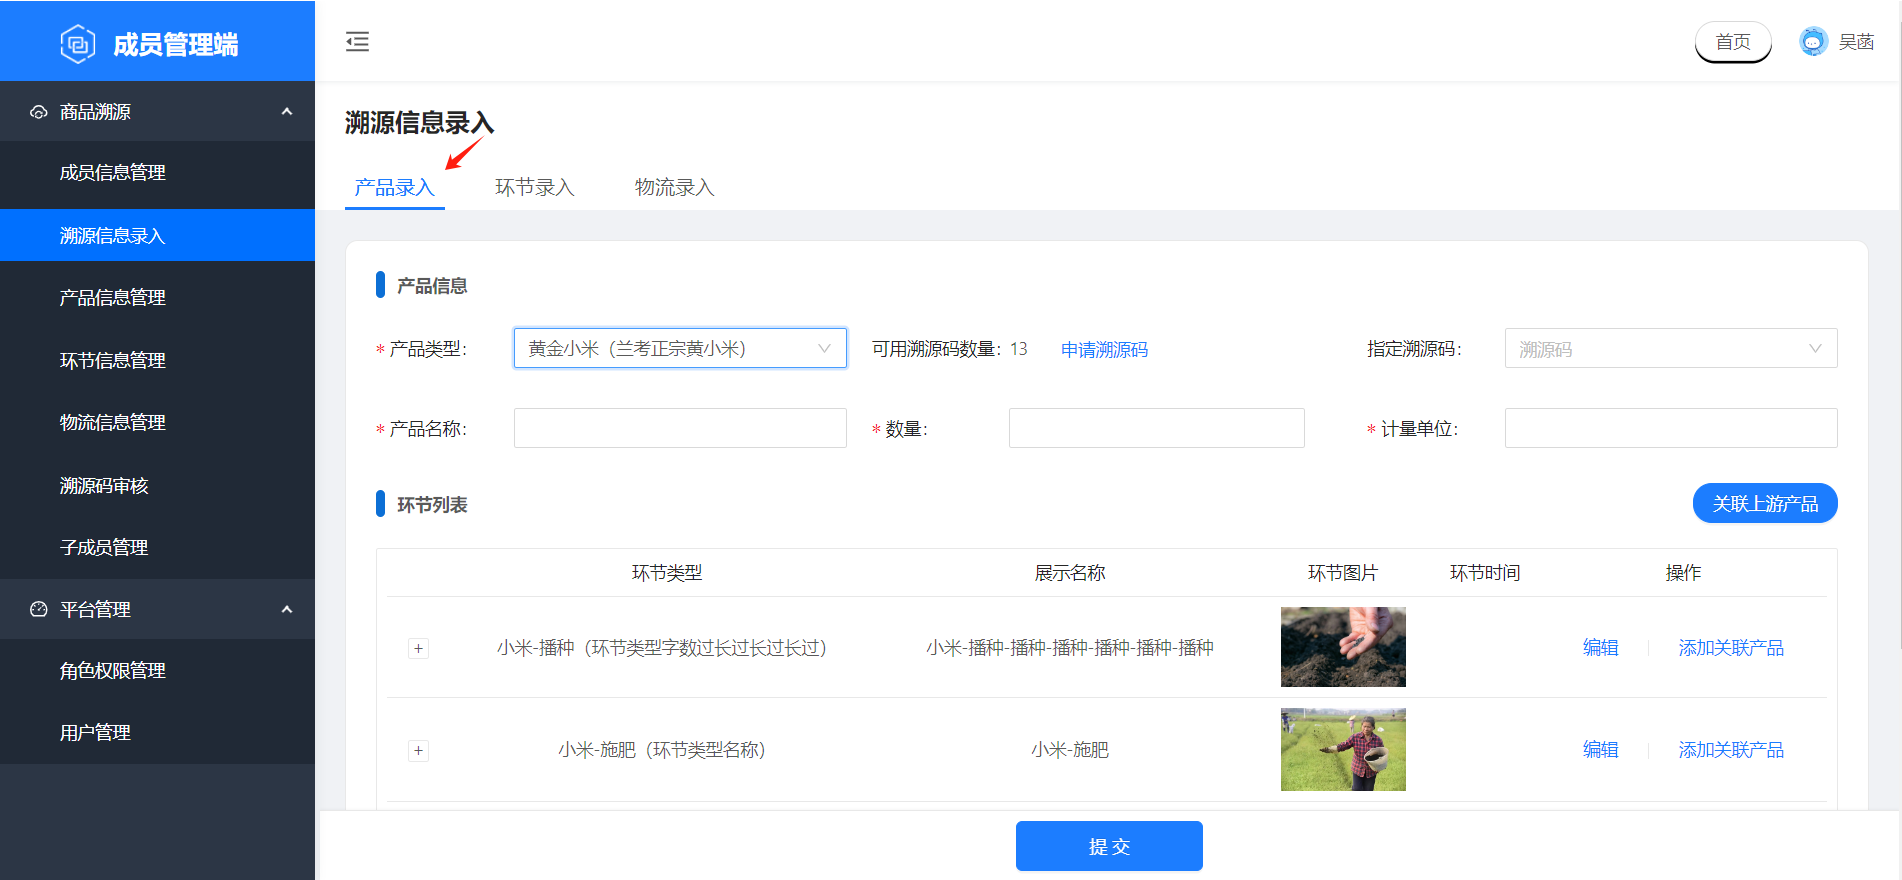Click the 产品名称 input field
This screenshot has height=880, width=1902.
click(680, 428)
